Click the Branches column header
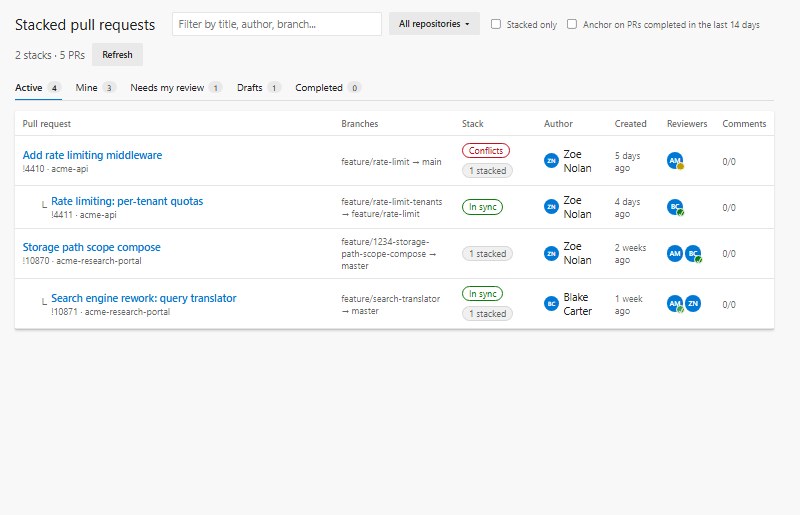This screenshot has height=515, width=800. tap(360, 124)
